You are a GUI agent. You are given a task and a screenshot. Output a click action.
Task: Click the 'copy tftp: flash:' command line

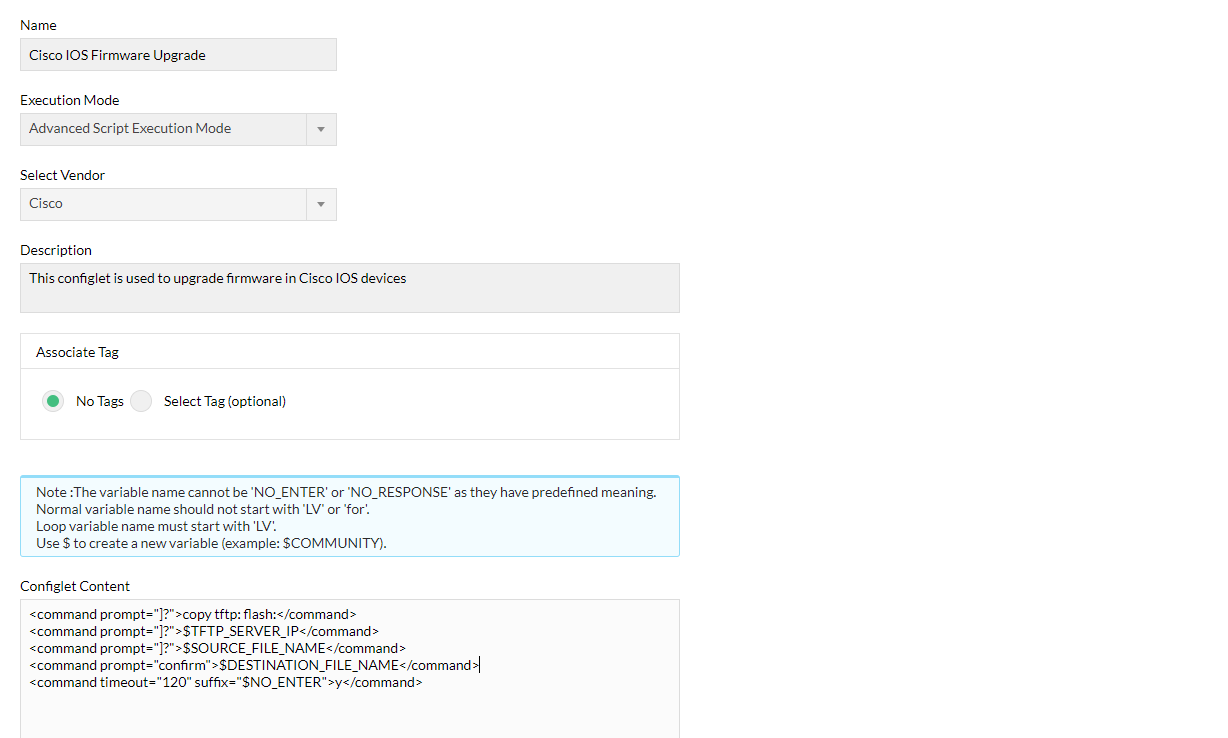coord(193,614)
